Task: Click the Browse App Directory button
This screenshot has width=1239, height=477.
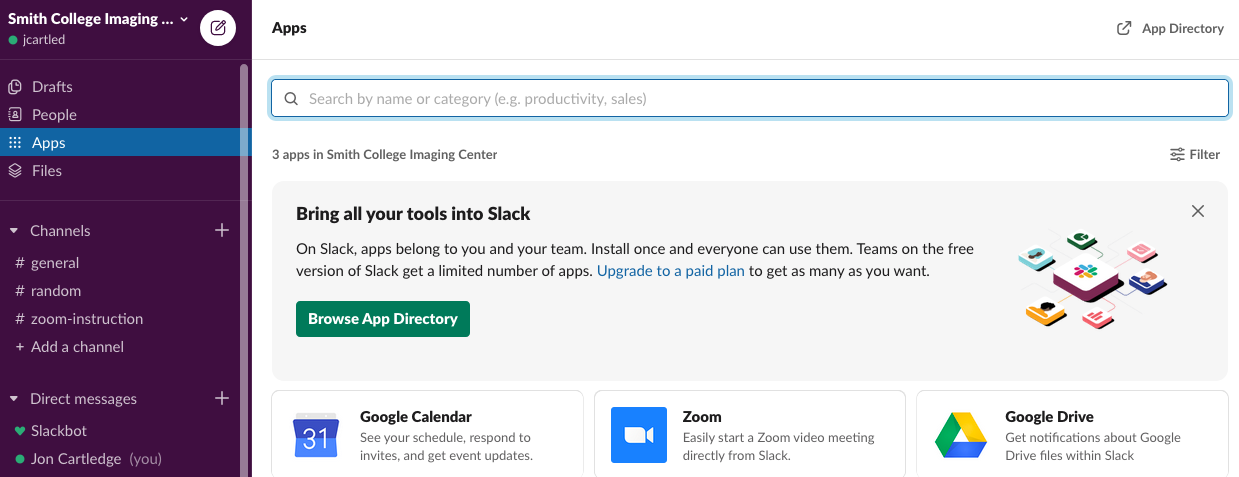Action: 383,319
